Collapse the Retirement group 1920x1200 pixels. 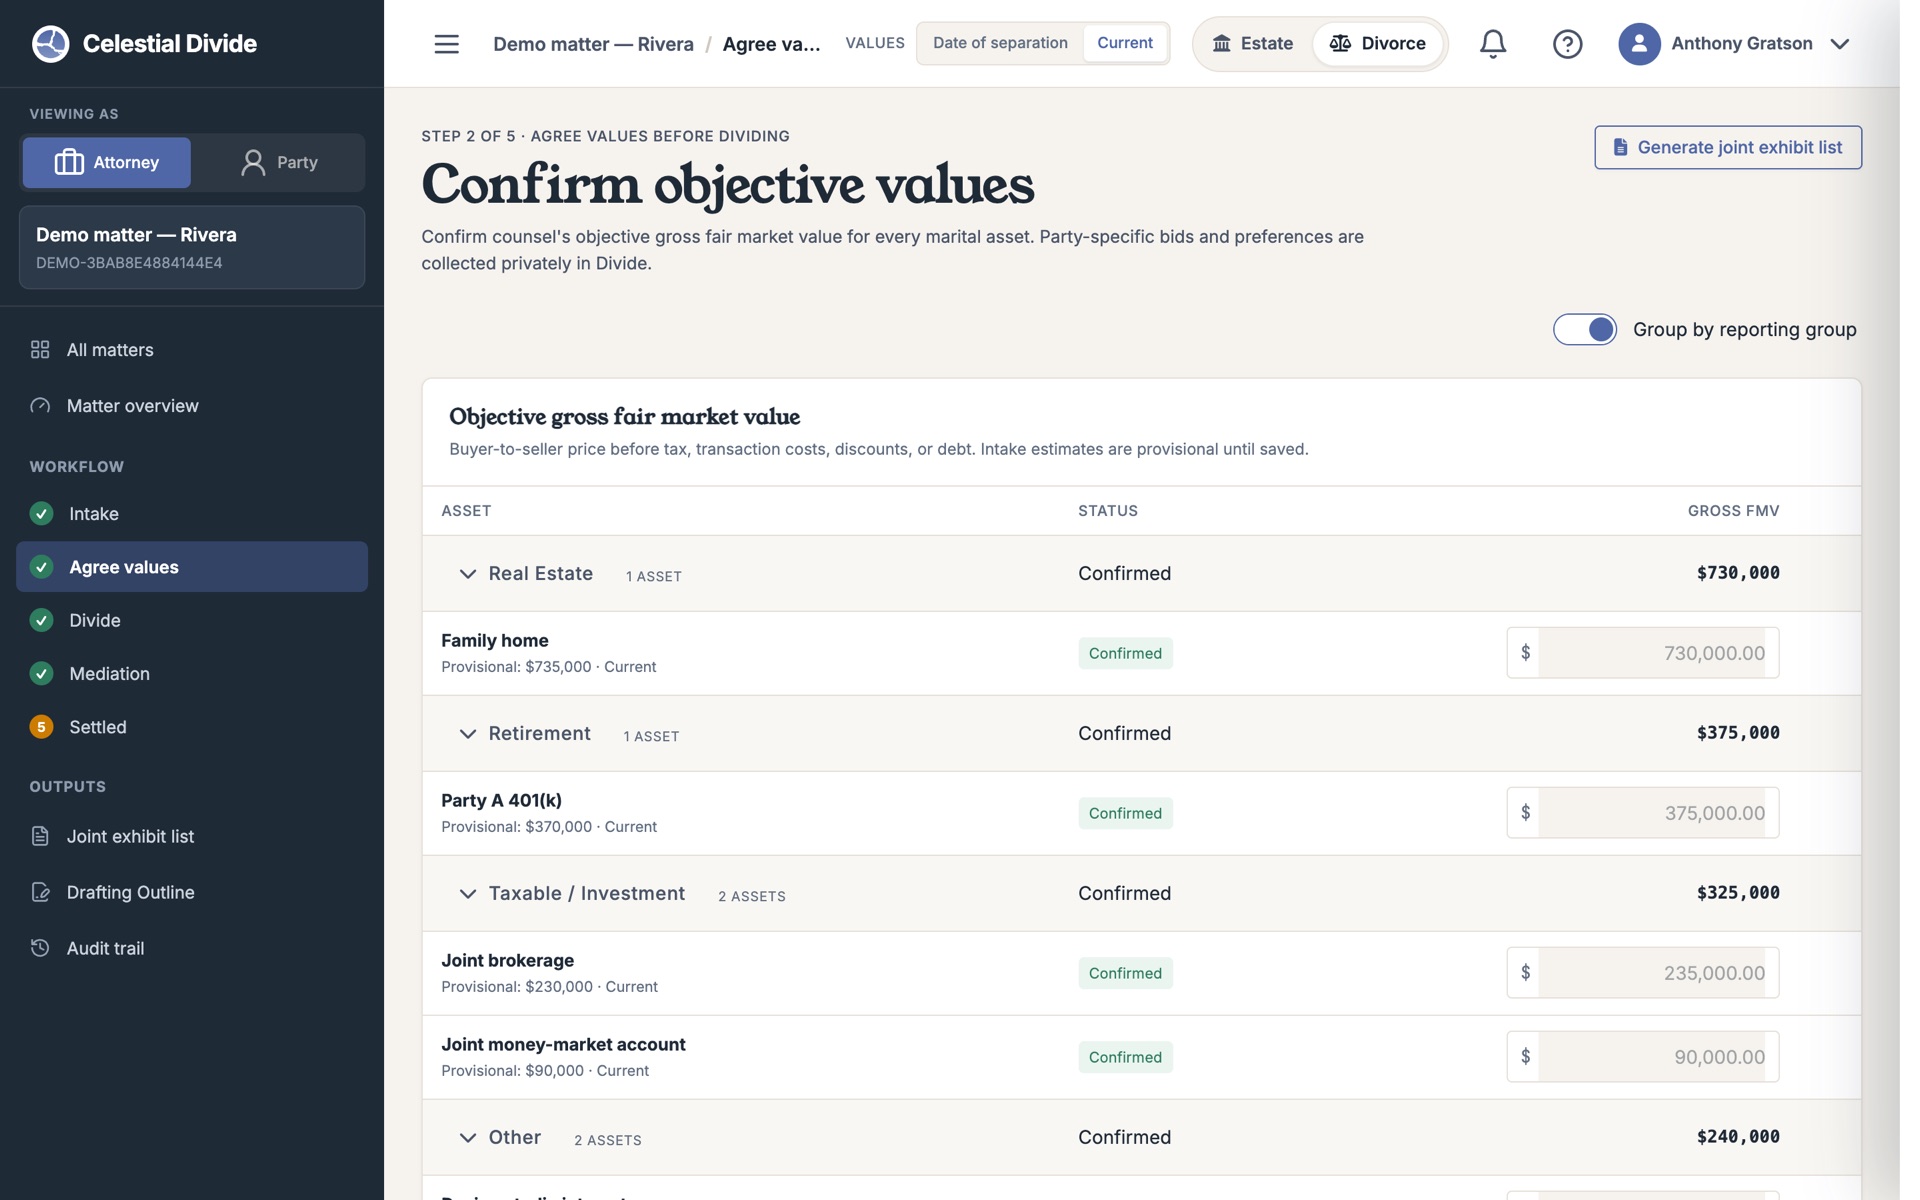point(467,733)
